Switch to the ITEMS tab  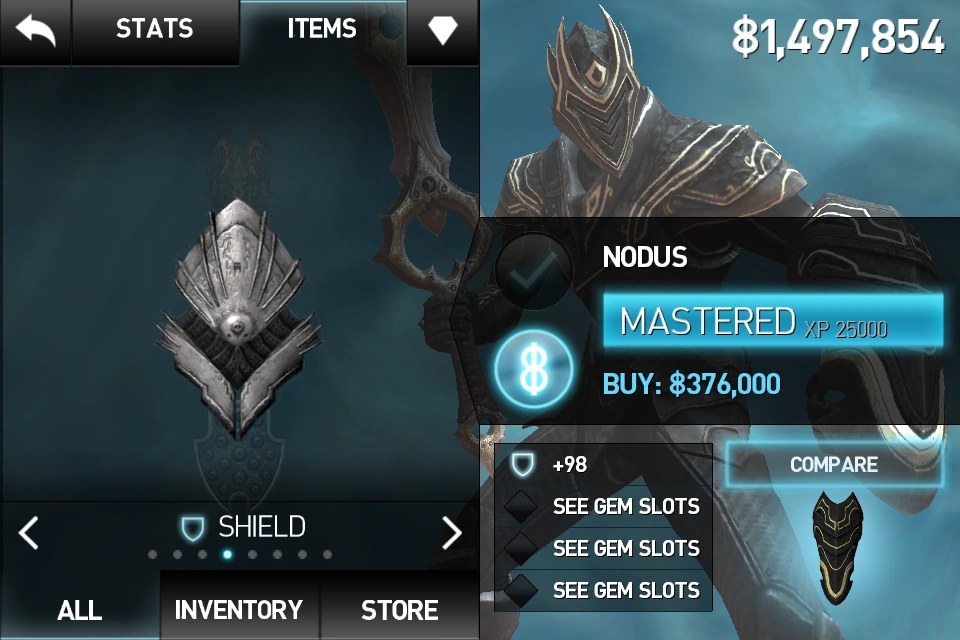pyautogui.click(x=322, y=29)
